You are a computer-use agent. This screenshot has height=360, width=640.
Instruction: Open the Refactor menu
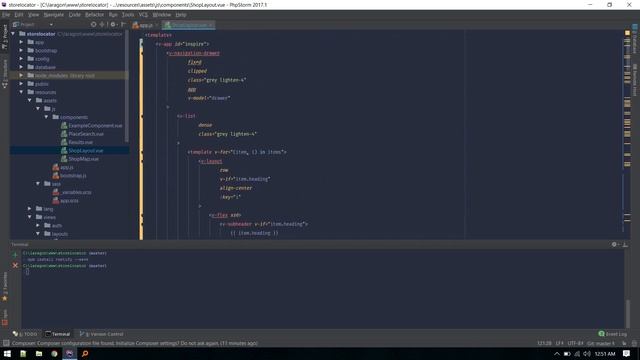94,15
